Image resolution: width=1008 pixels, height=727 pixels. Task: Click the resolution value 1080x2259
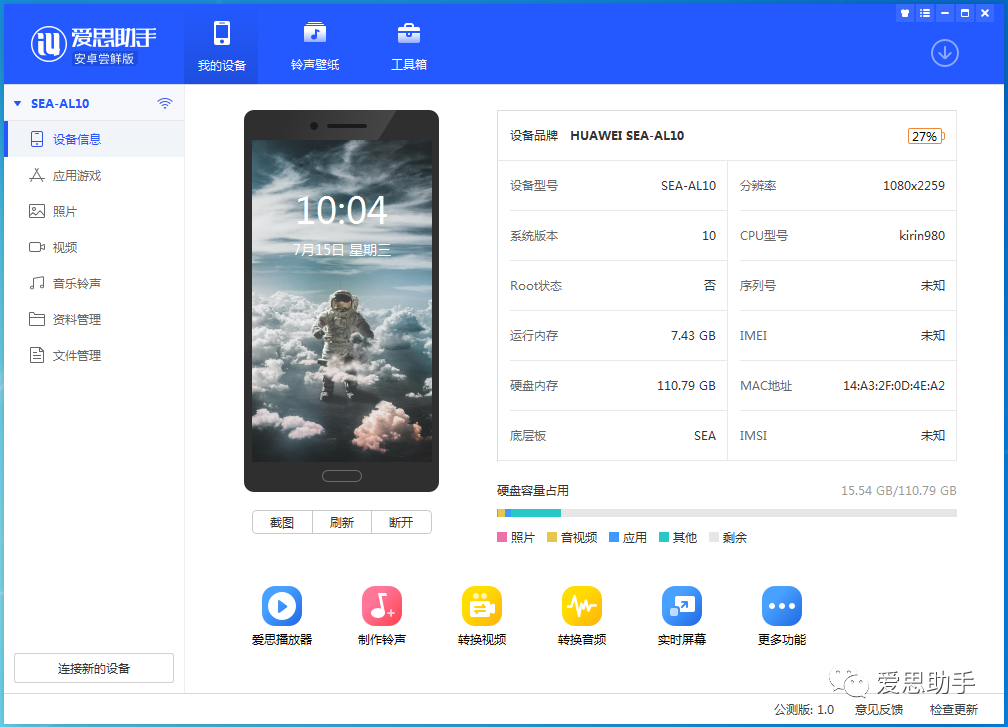pyautogui.click(x=914, y=186)
